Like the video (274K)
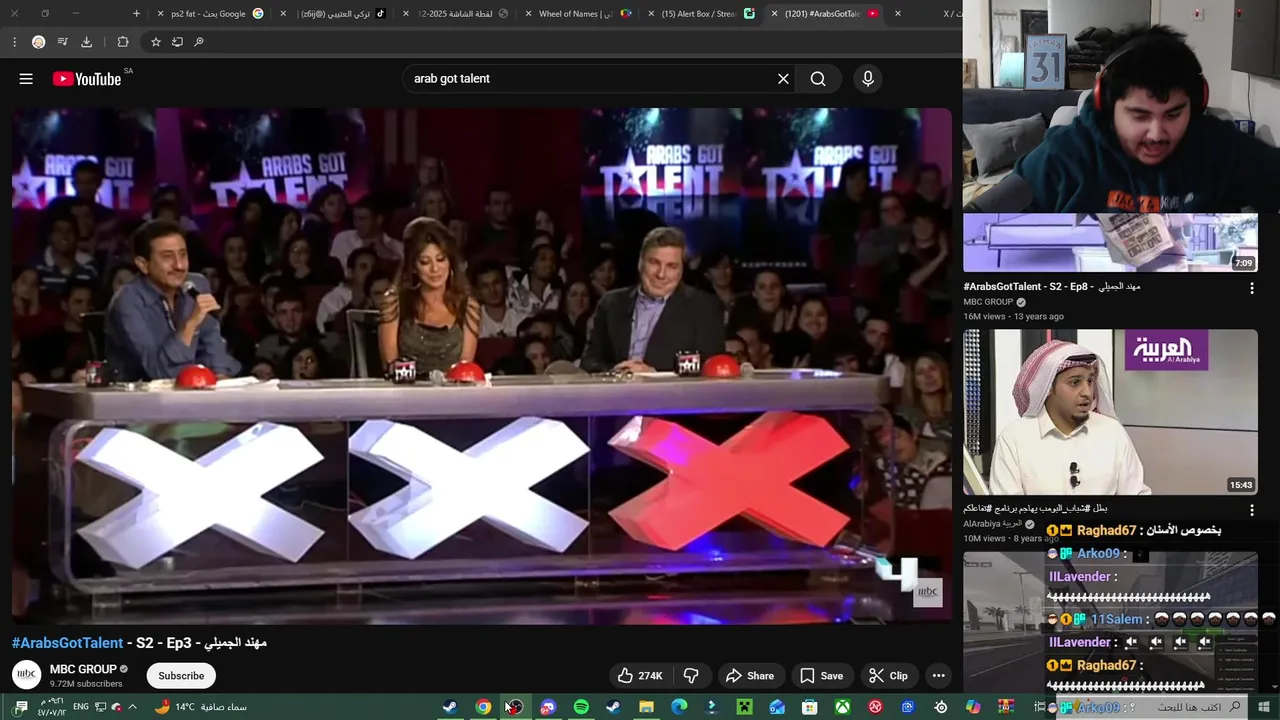The width and height of the screenshot is (1280, 720). (640, 676)
